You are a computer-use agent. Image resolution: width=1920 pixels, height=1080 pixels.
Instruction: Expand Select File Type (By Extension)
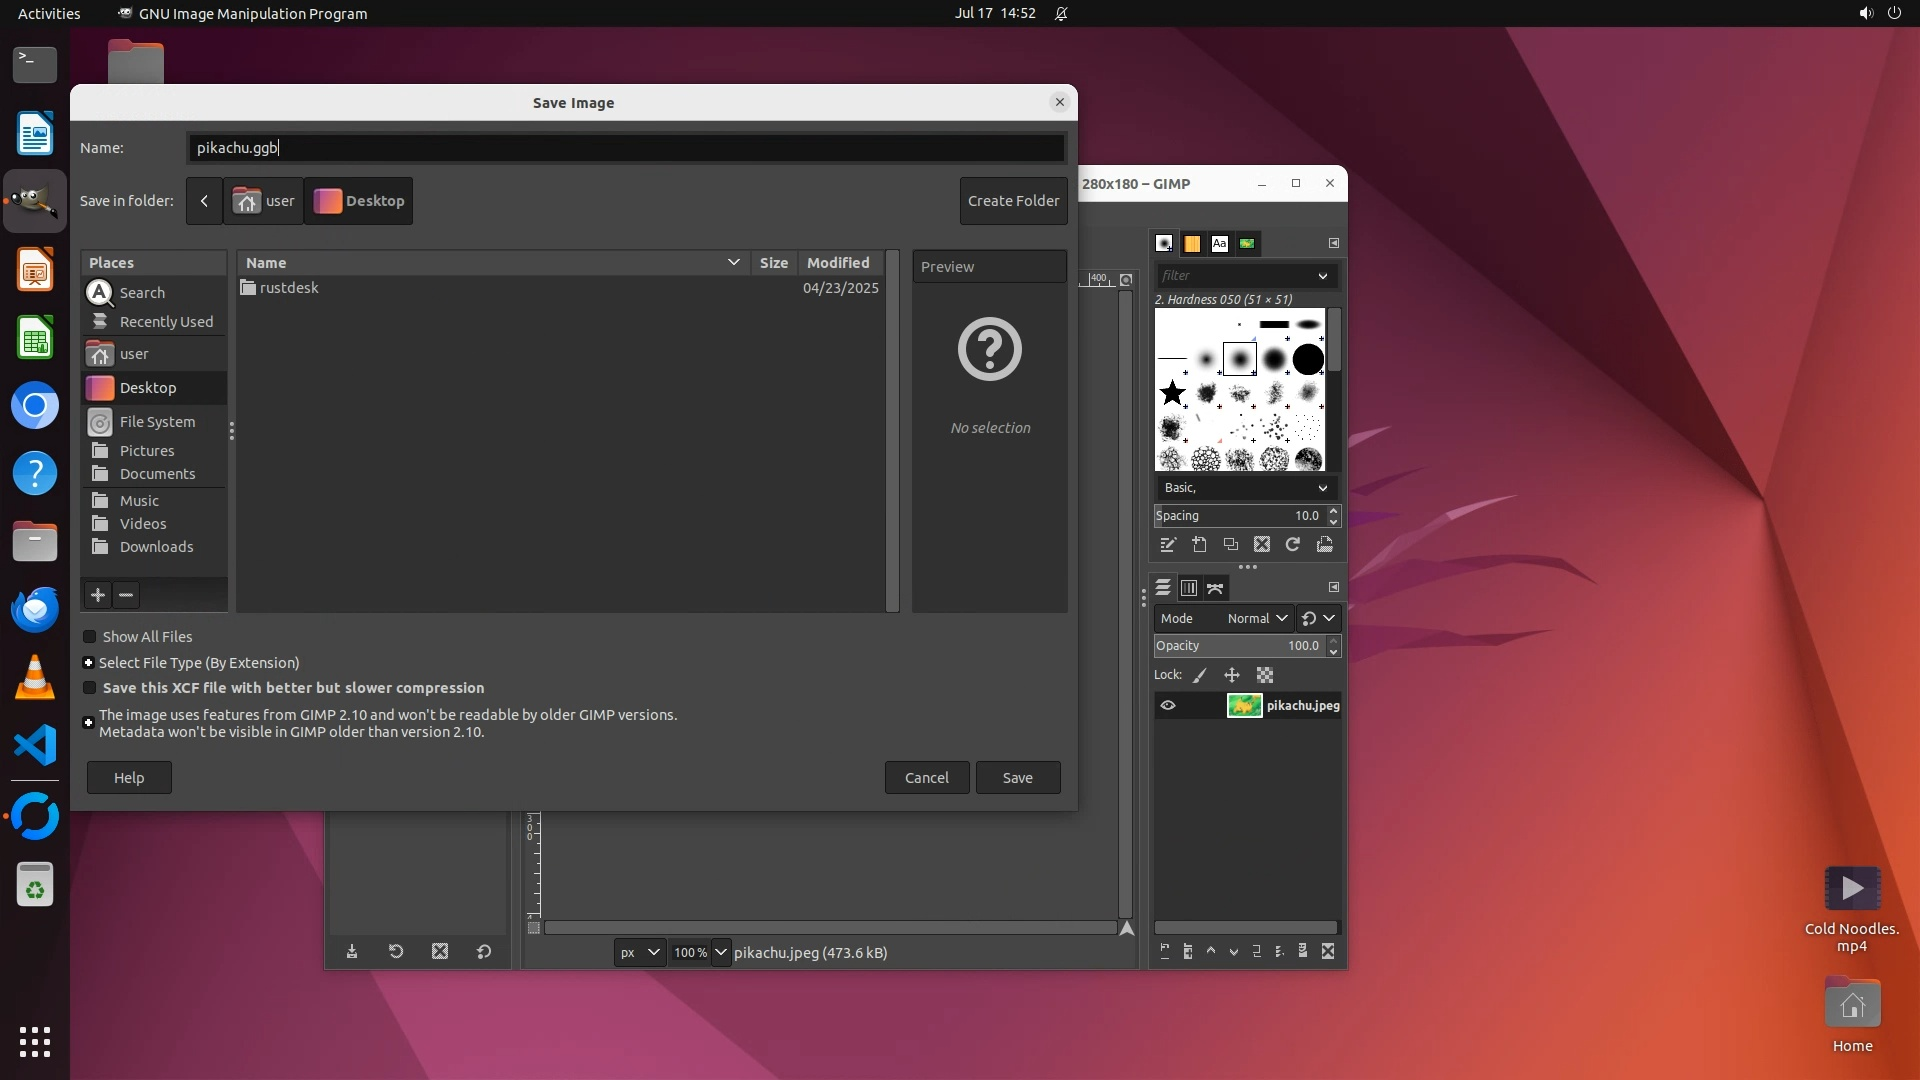tap(89, 663)
